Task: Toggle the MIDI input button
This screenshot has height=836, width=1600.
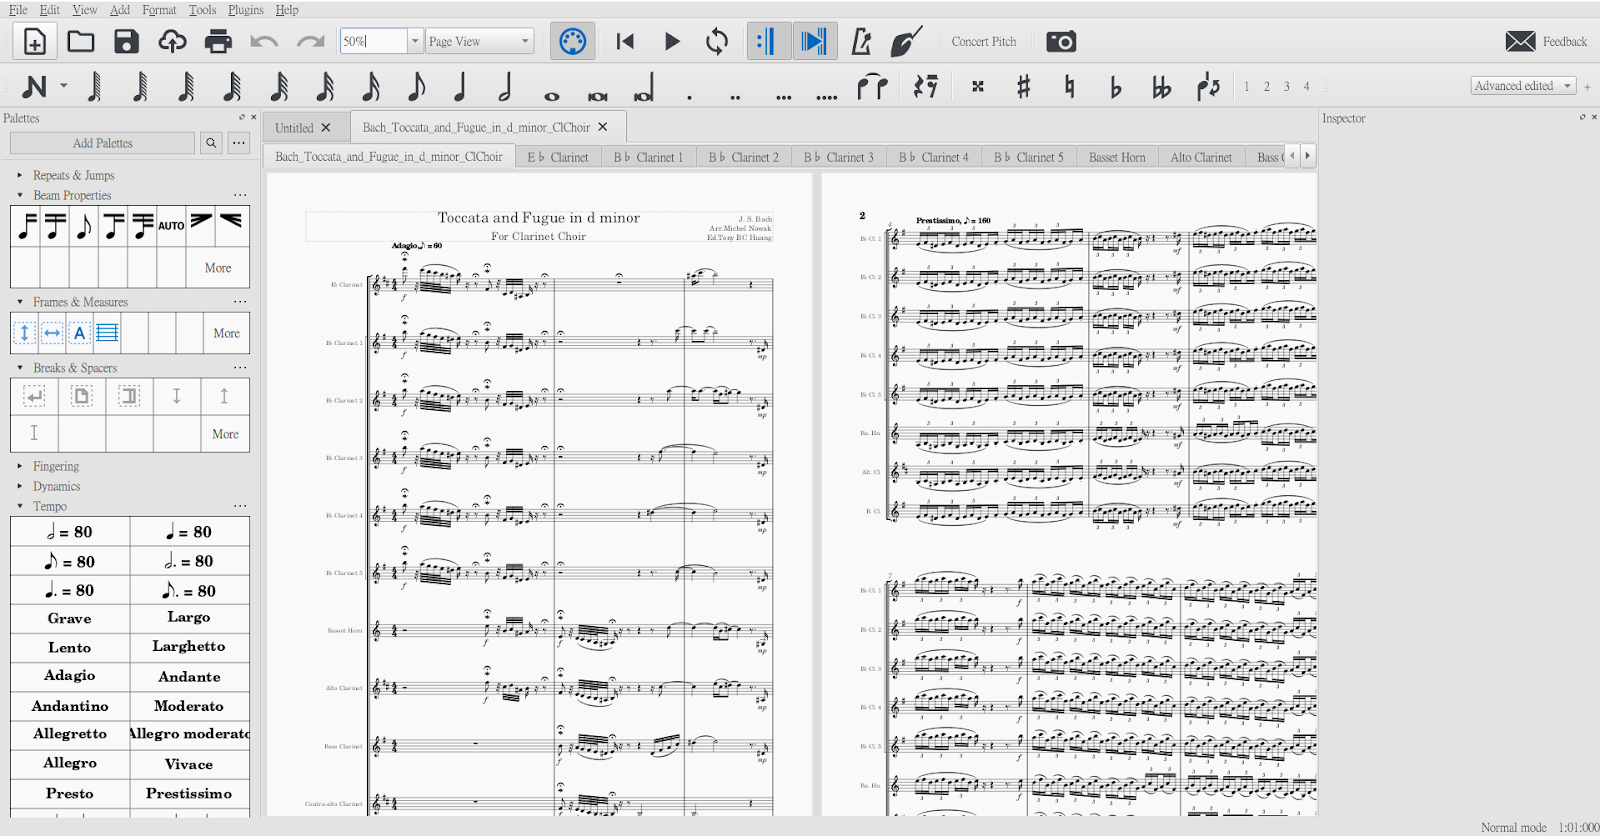Action: (x=573, y=41)
